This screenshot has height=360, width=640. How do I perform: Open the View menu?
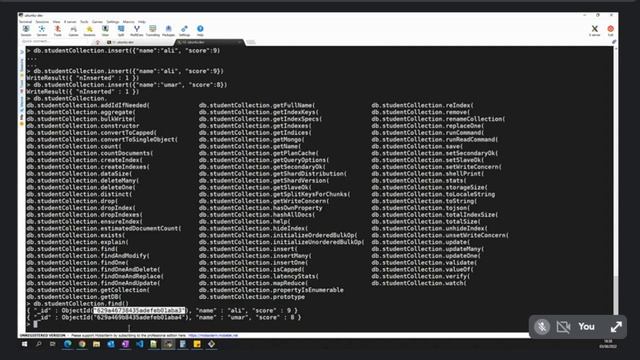point(56,22)
